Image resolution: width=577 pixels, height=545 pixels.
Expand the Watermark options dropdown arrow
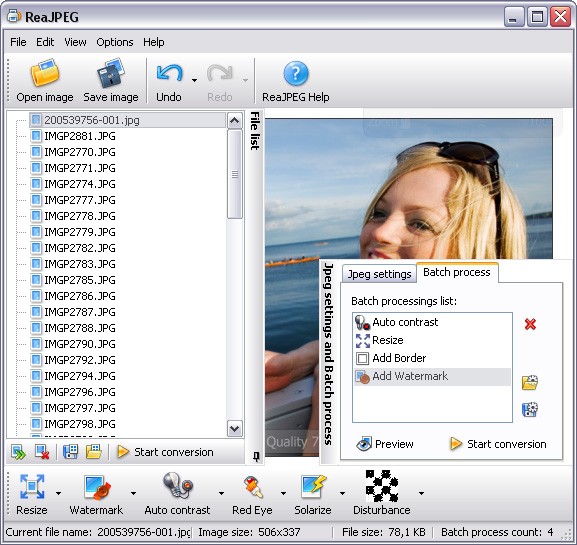click(133, 493)
